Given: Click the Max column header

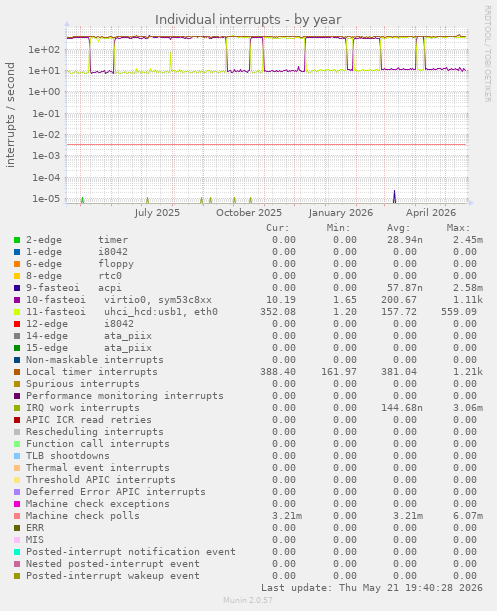Looking at the screenshot, I should coord(458,228).
